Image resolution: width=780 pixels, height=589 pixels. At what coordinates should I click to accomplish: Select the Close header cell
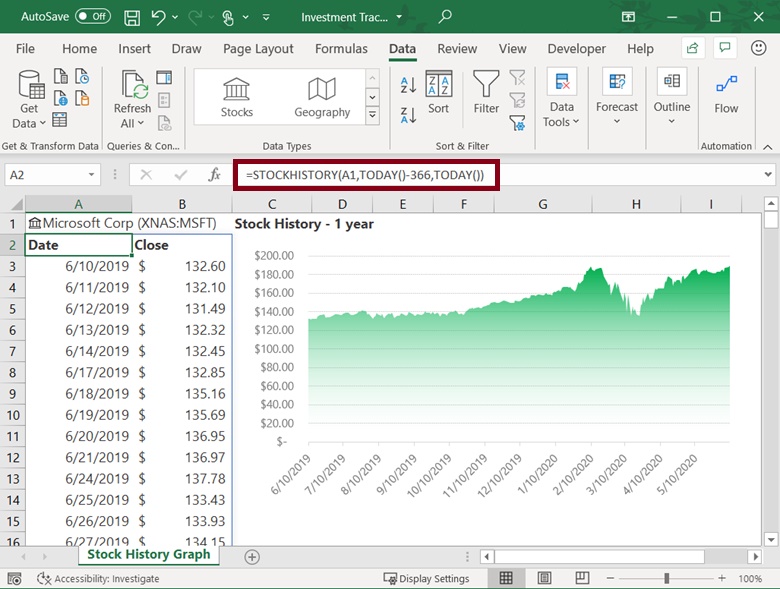tap(182, 245)
